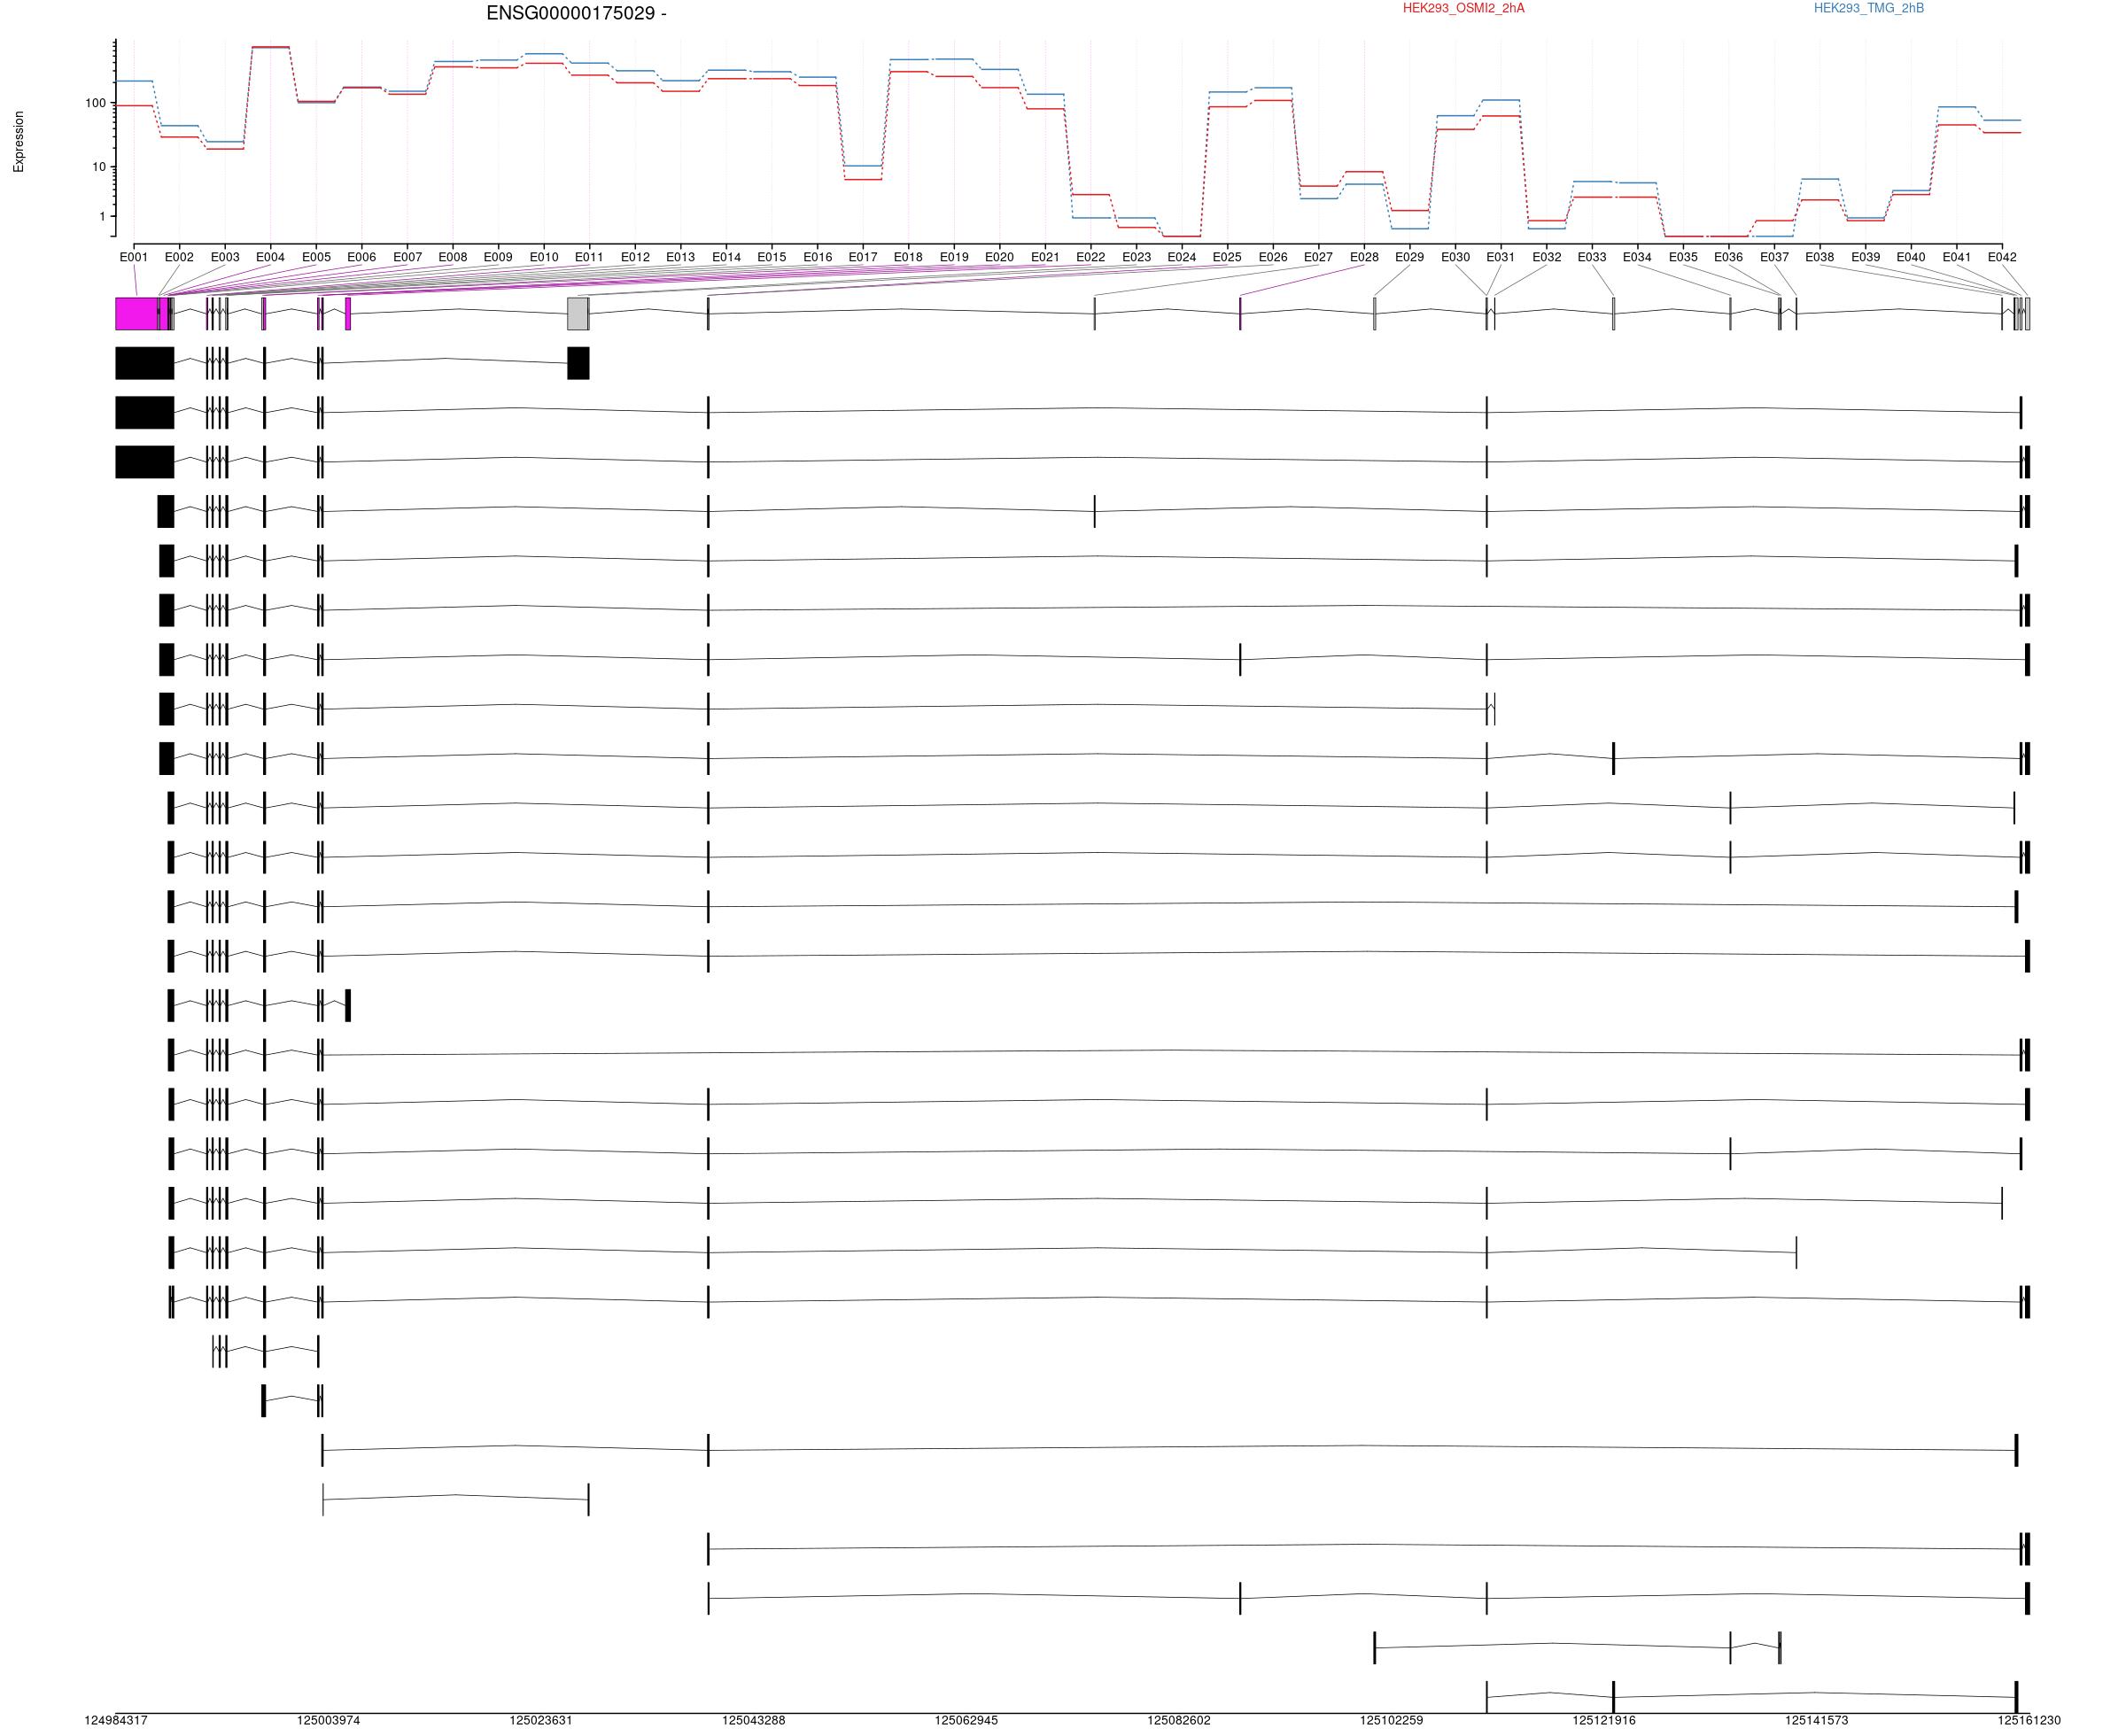Choose exon label E040
This screenshot has width=2126, height=1736.
click(1911, 257)
